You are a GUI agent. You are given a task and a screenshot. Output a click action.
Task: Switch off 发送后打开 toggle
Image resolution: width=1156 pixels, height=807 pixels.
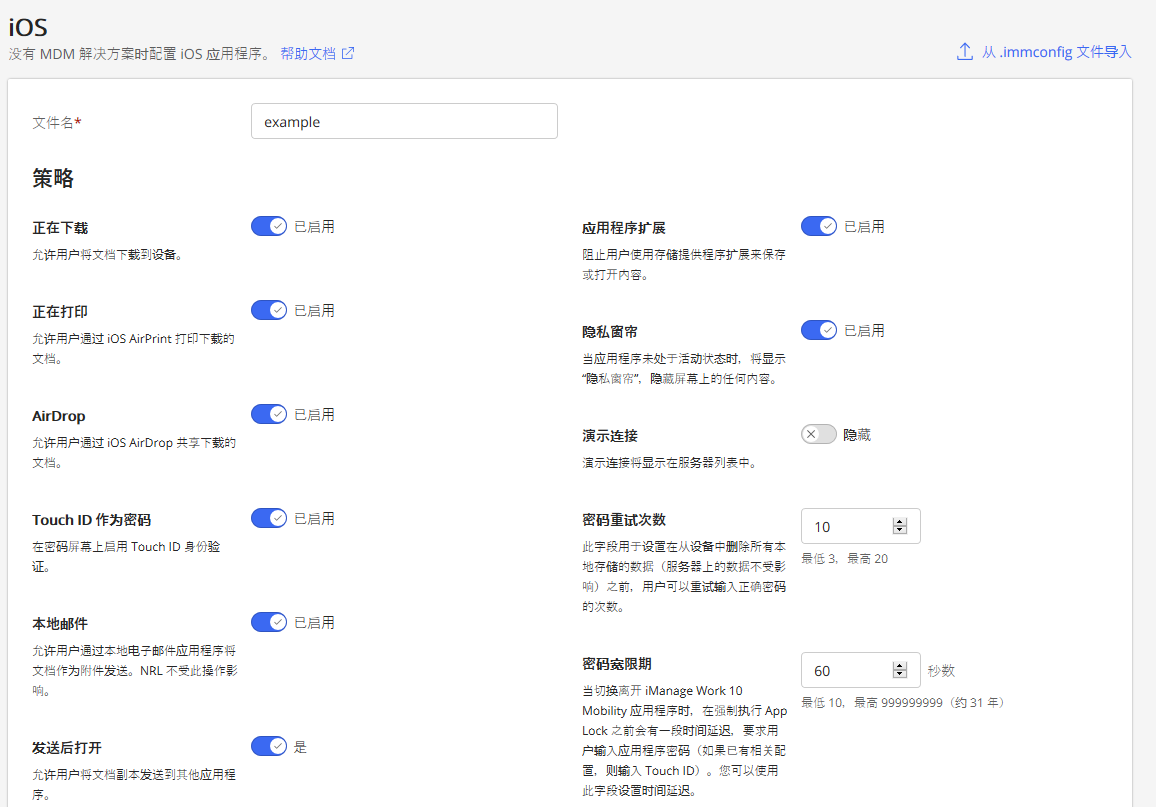point(269,746)
